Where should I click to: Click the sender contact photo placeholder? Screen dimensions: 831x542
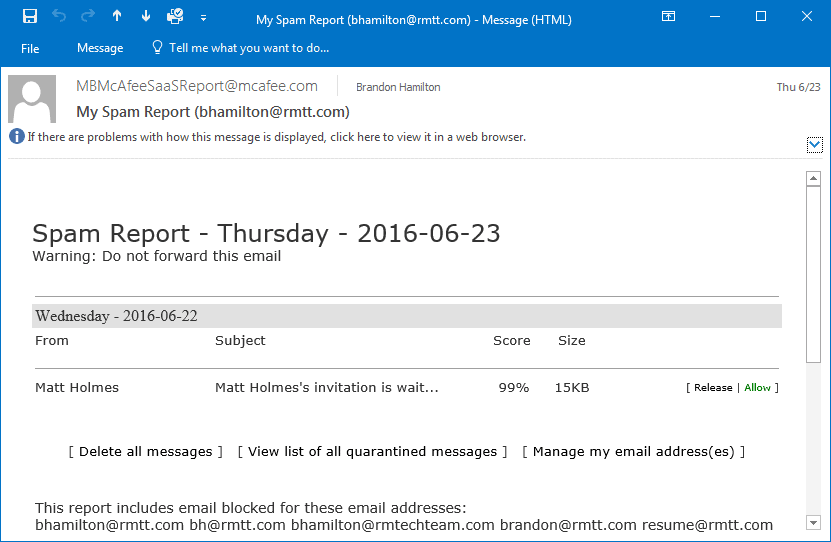[32, 99]
